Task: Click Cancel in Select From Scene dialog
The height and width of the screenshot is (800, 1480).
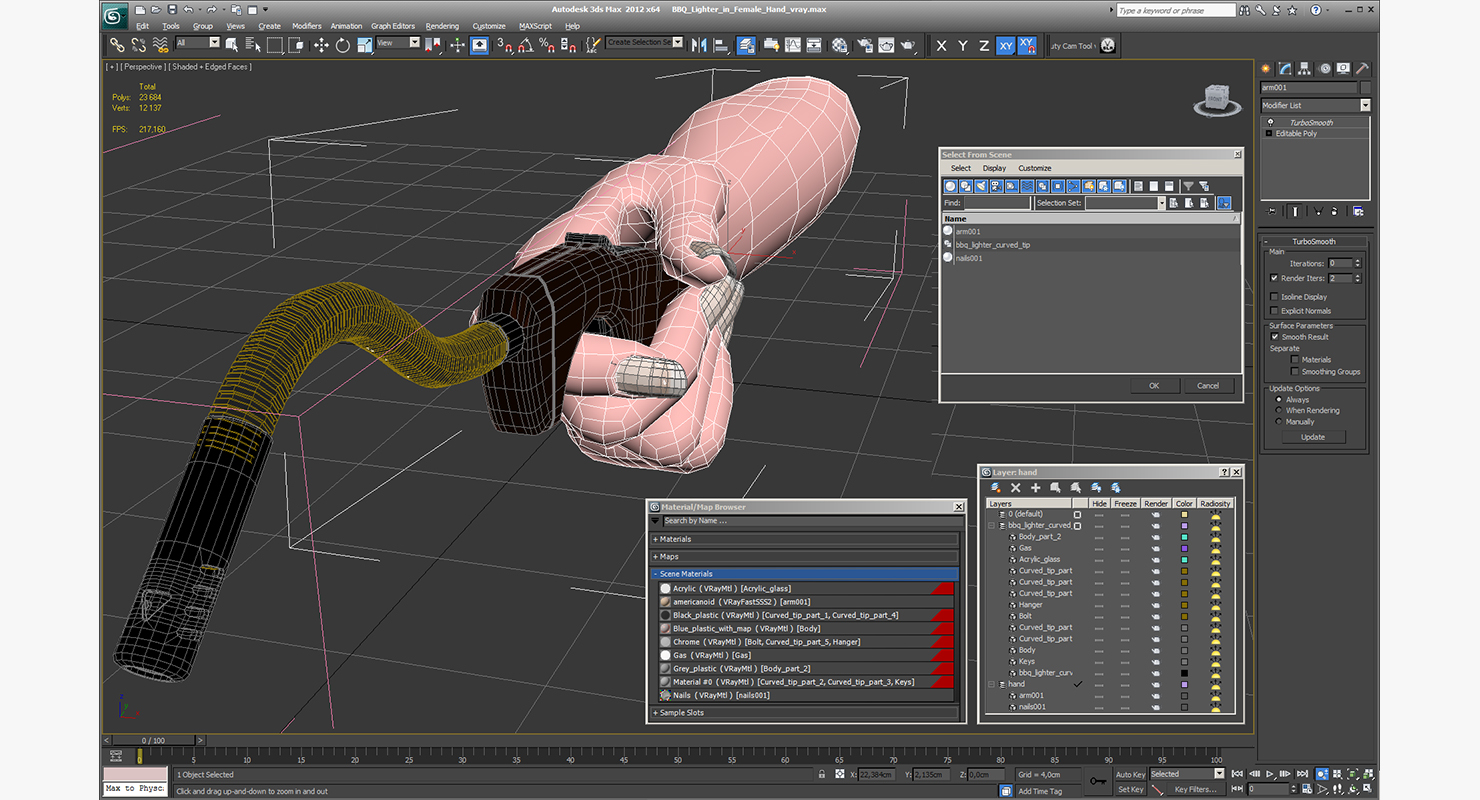Action: [x=1208, y=386]
